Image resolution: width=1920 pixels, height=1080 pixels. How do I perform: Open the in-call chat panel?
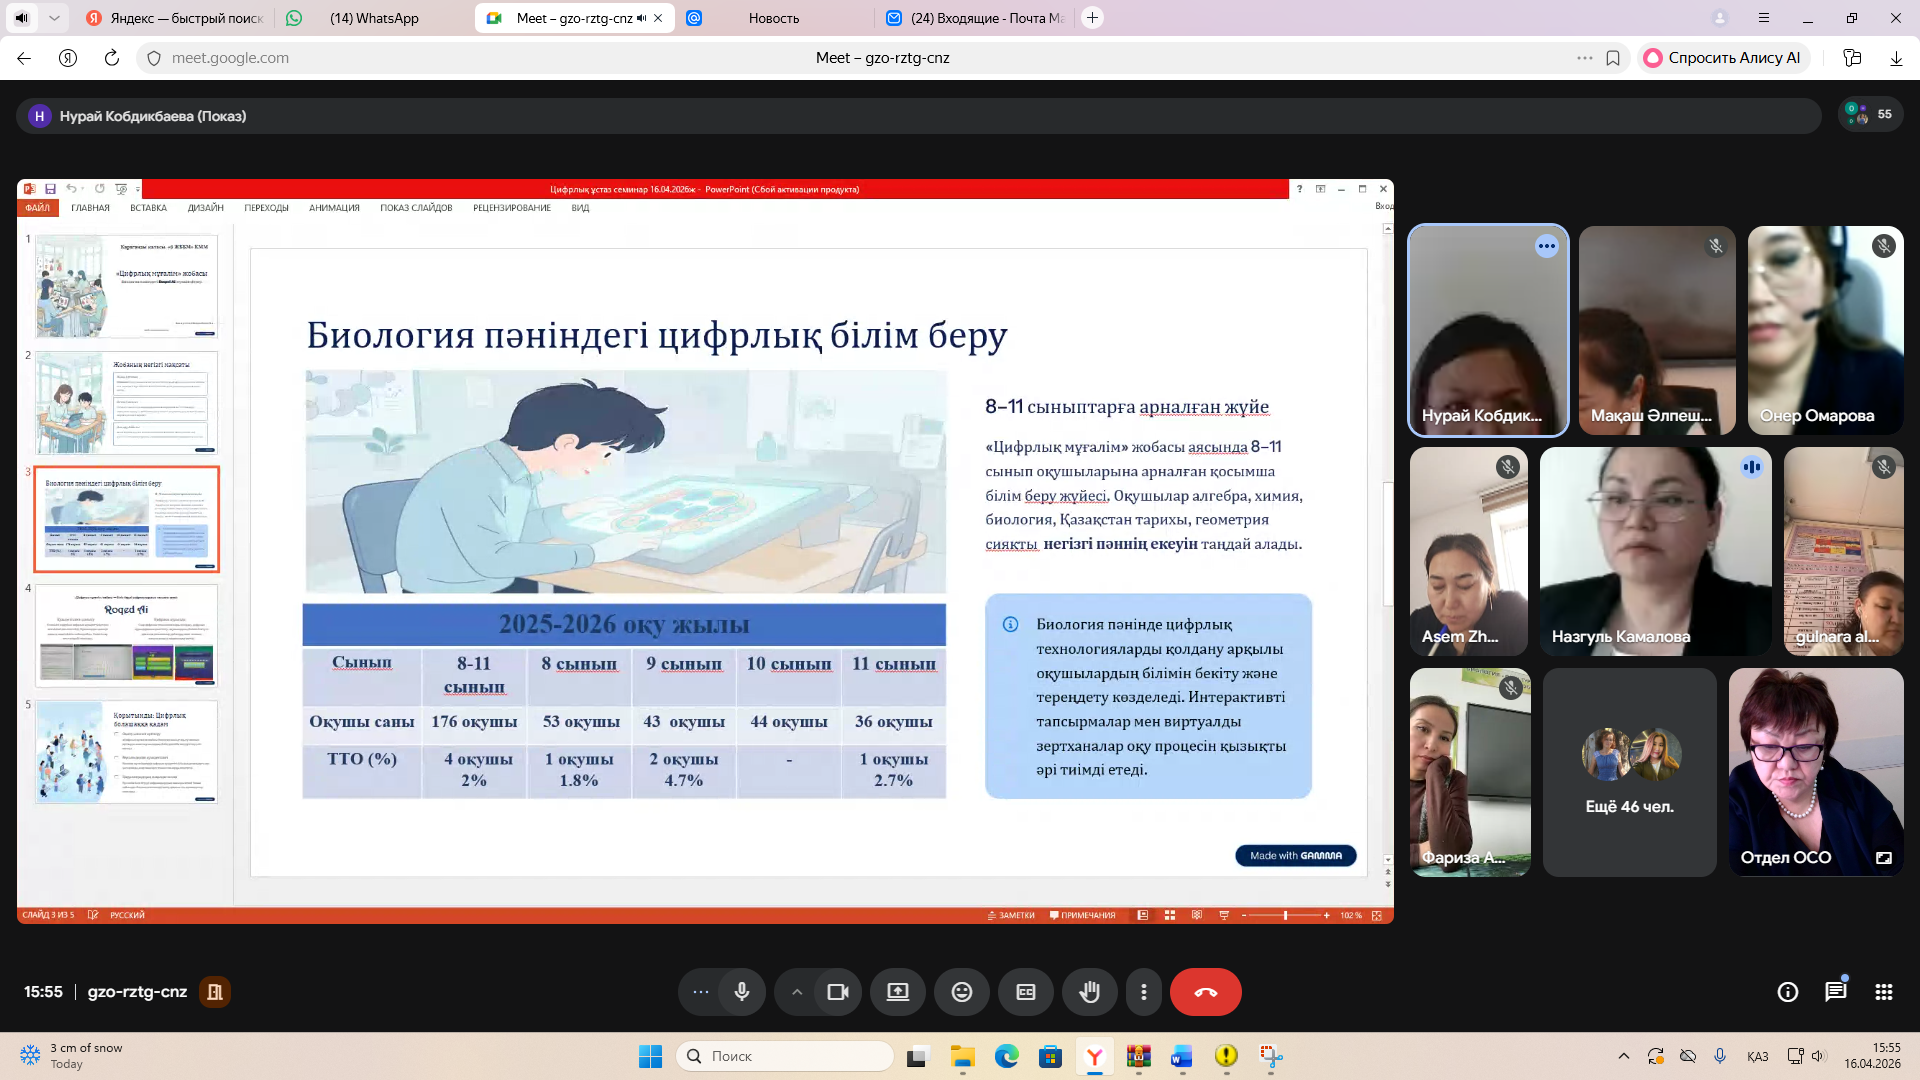[x=1835, y=992]
